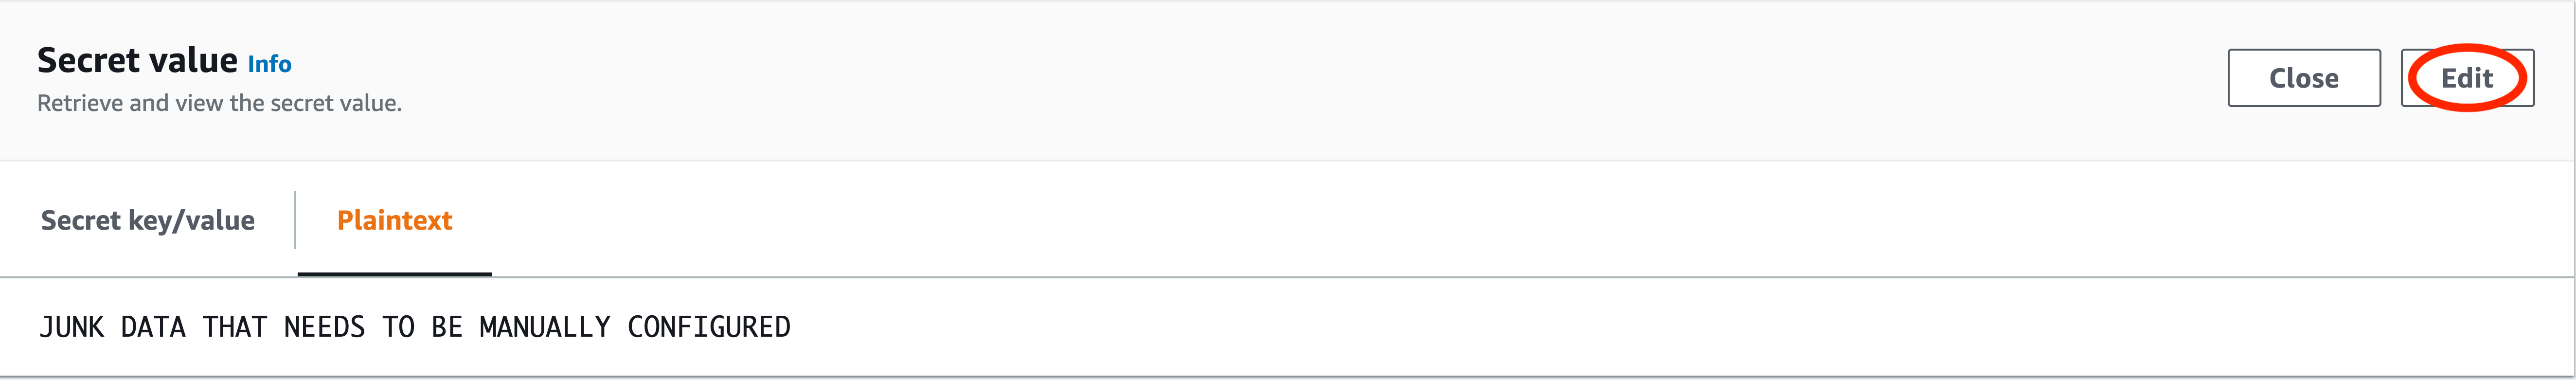Click the word MANUALLY in the plaintext
This screenshot has width=2576, height=380.
coord(545,327)
